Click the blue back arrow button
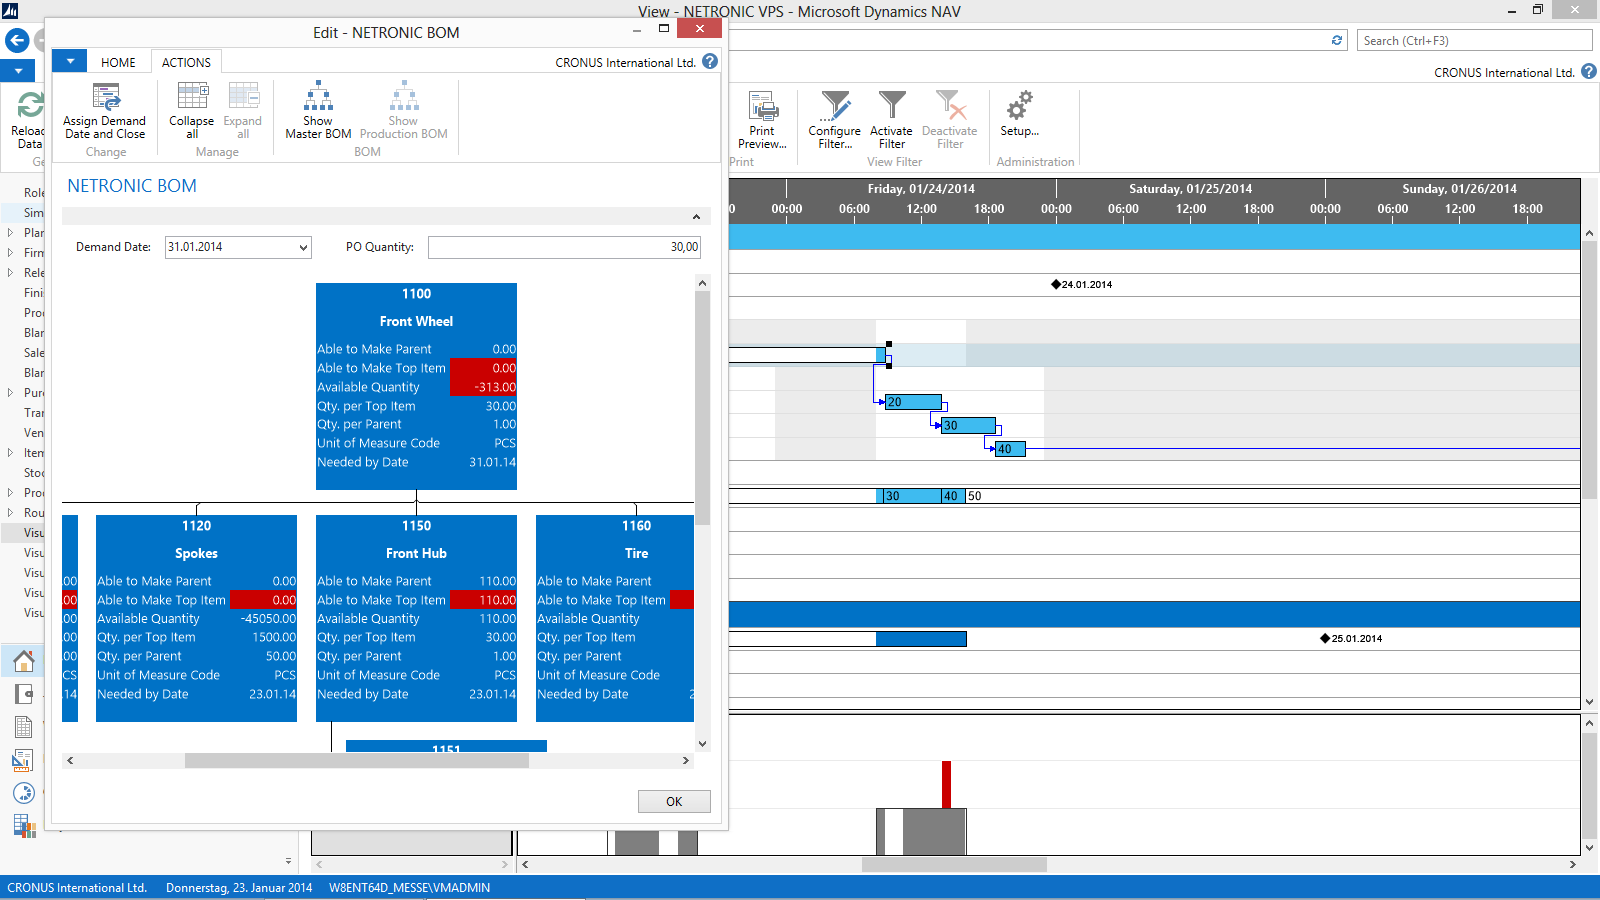 pyautogui.click(x=17, y=41)
